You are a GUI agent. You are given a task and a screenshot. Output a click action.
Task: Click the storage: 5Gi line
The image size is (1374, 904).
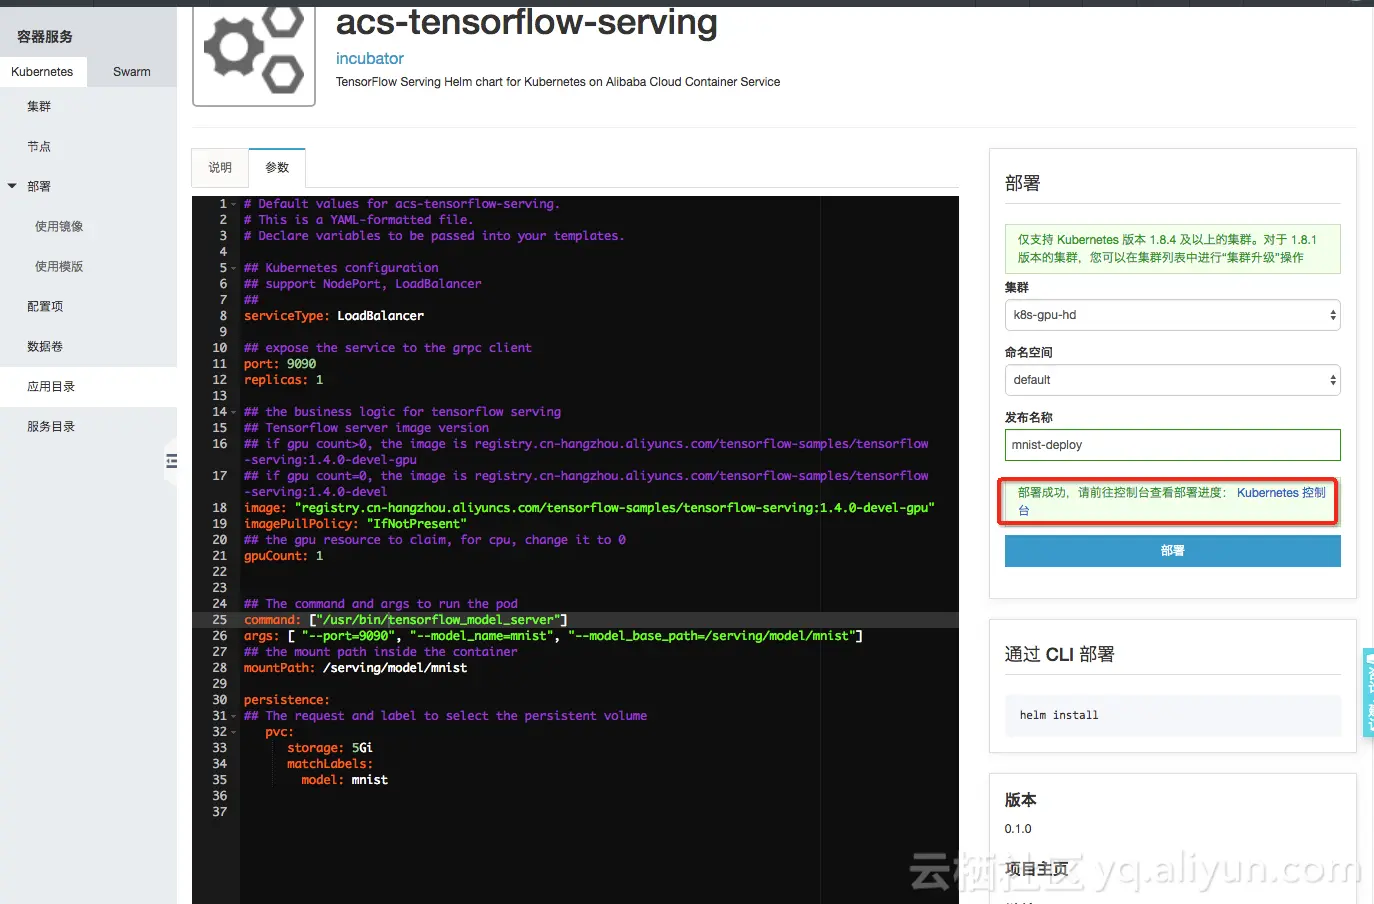(x=330, y=748)
